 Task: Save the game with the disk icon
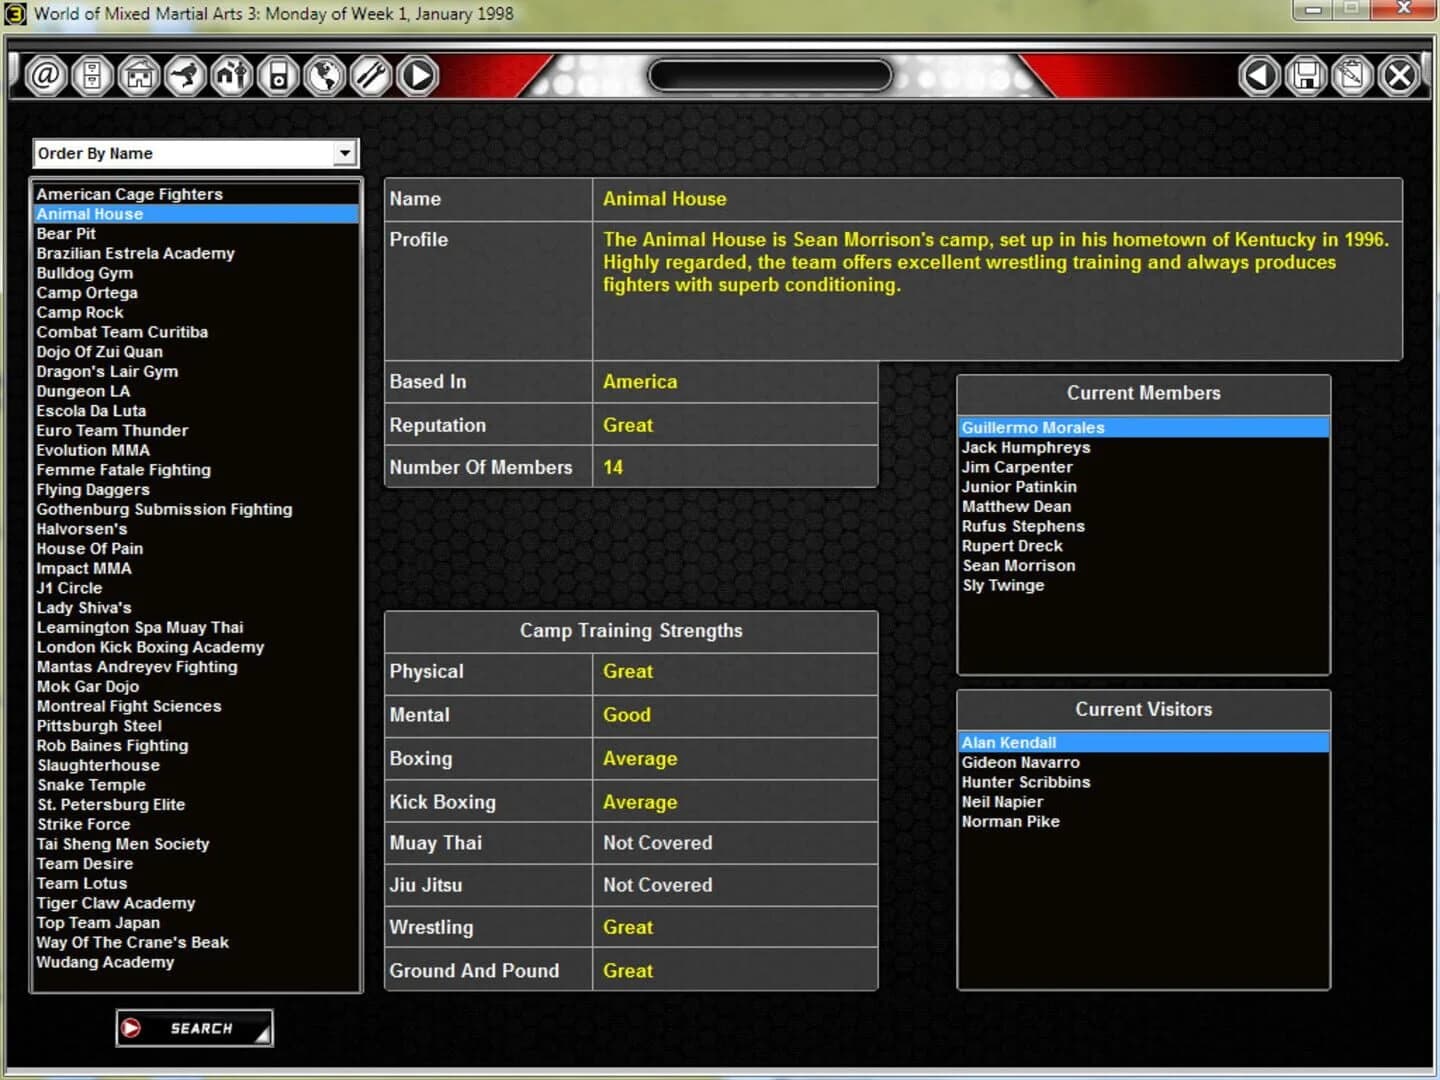click(1306, 75)
